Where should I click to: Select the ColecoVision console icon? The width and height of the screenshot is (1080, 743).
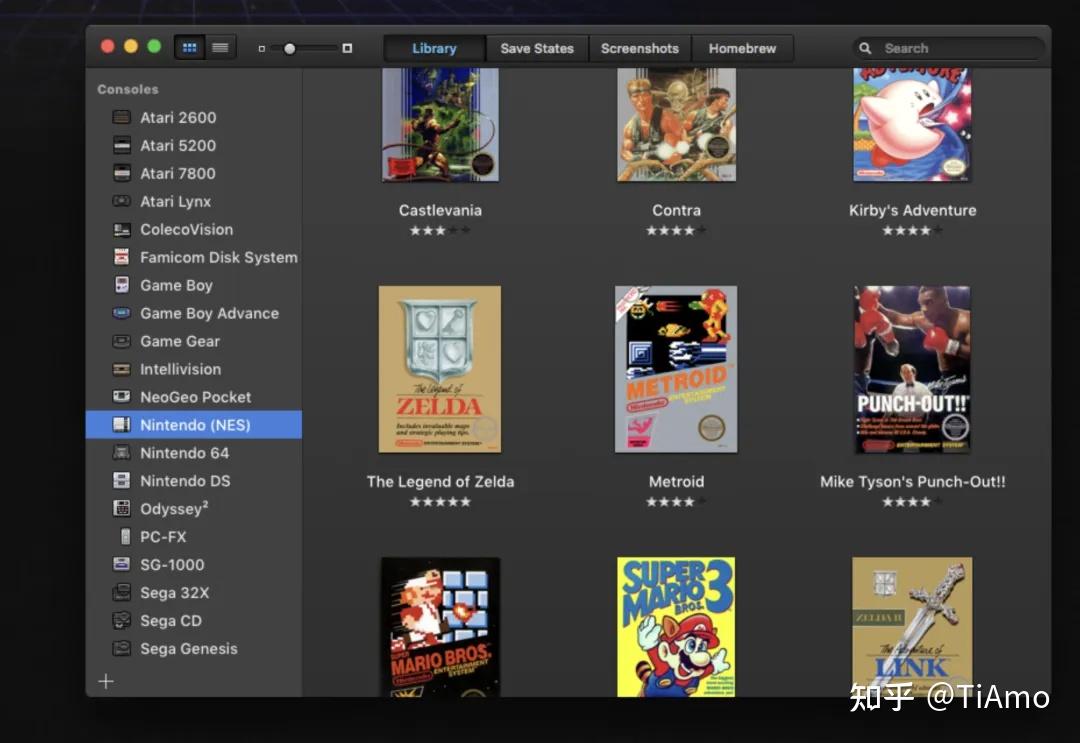(x=121, y=229)
